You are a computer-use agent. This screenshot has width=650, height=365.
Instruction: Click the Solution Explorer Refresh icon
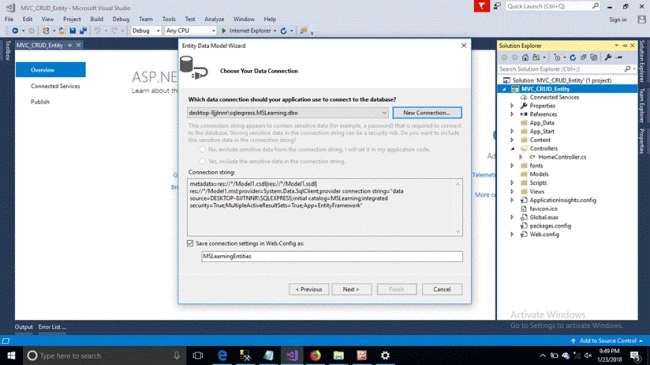[572, 58]
